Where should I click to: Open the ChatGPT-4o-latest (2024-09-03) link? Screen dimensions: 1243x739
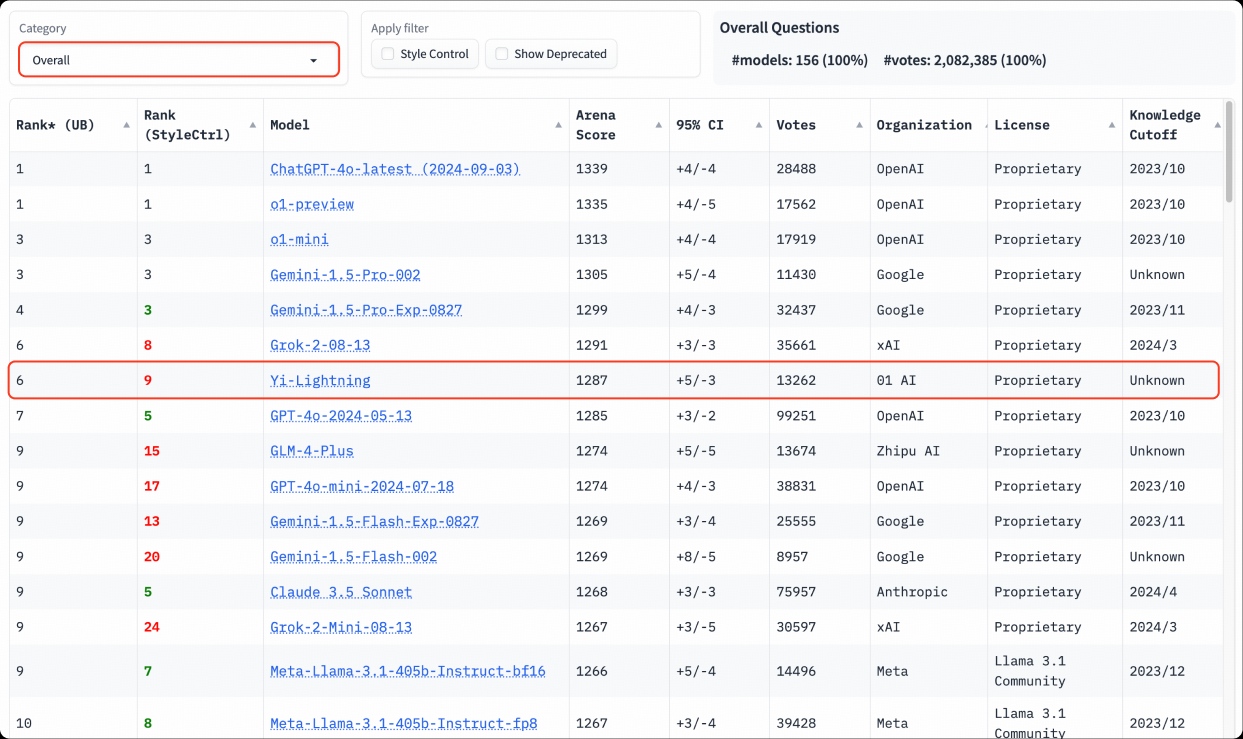coord(395,169)
